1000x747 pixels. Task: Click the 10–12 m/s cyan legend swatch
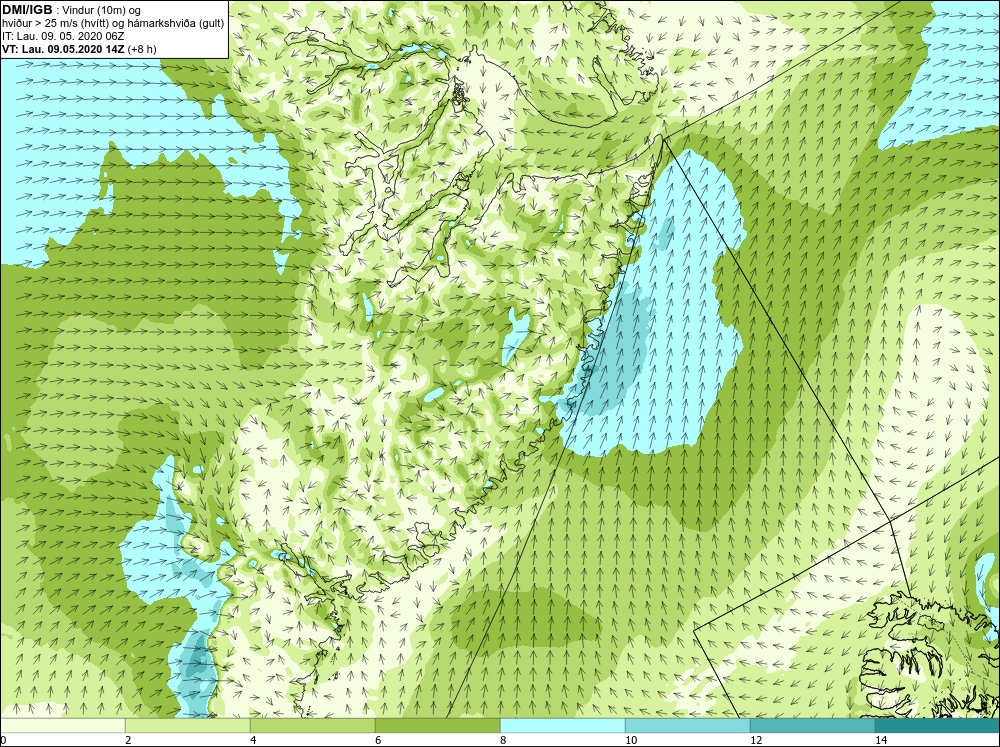pyautogui.click(x=688, y=726)
